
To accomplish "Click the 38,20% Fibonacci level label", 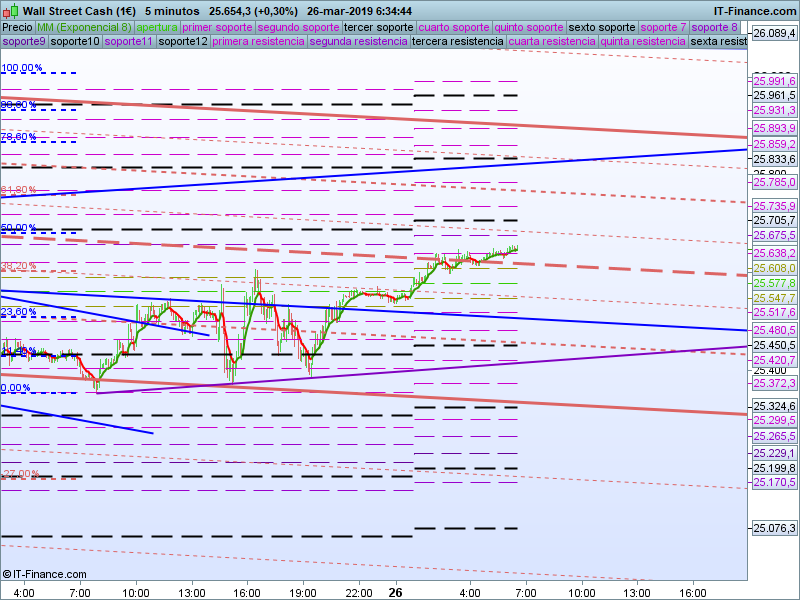I will (x=18, y=266).
